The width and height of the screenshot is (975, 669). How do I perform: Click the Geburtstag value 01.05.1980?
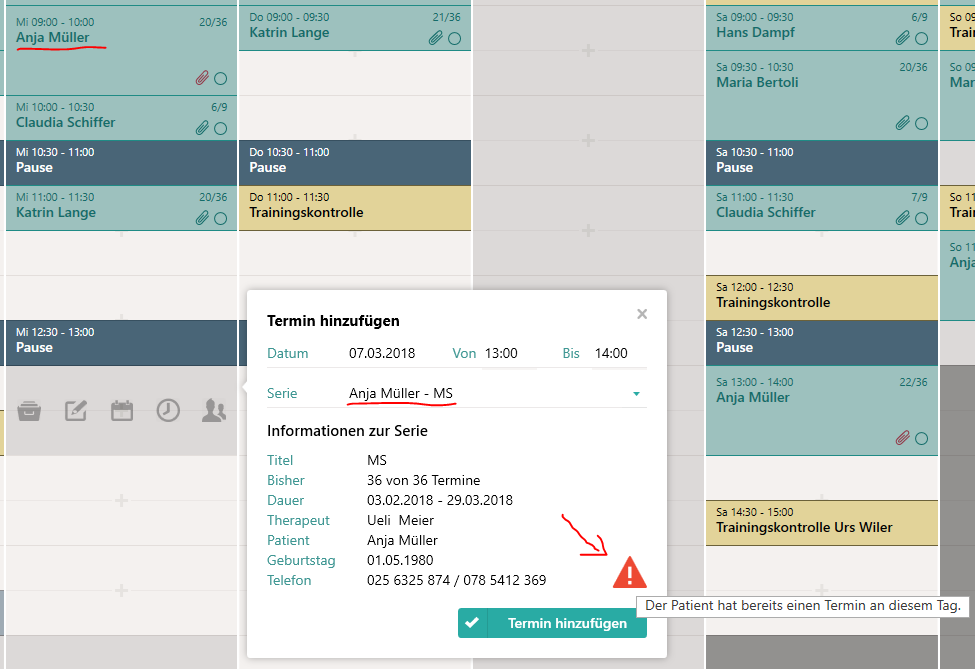(x=400, y=560)
